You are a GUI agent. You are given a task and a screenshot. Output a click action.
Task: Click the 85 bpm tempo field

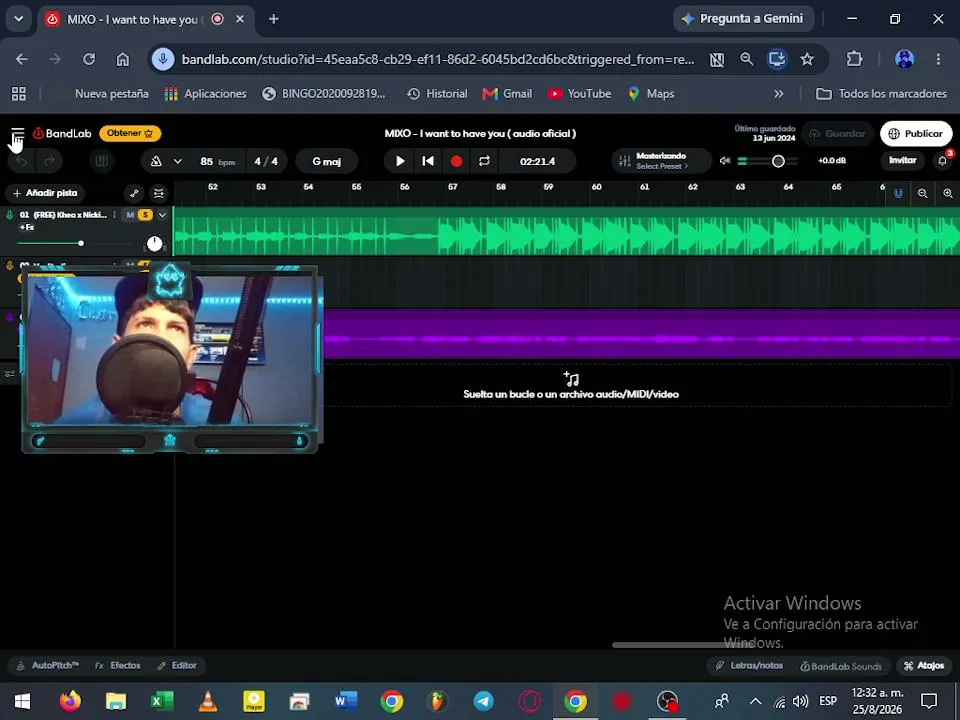(x=217, y=162)
